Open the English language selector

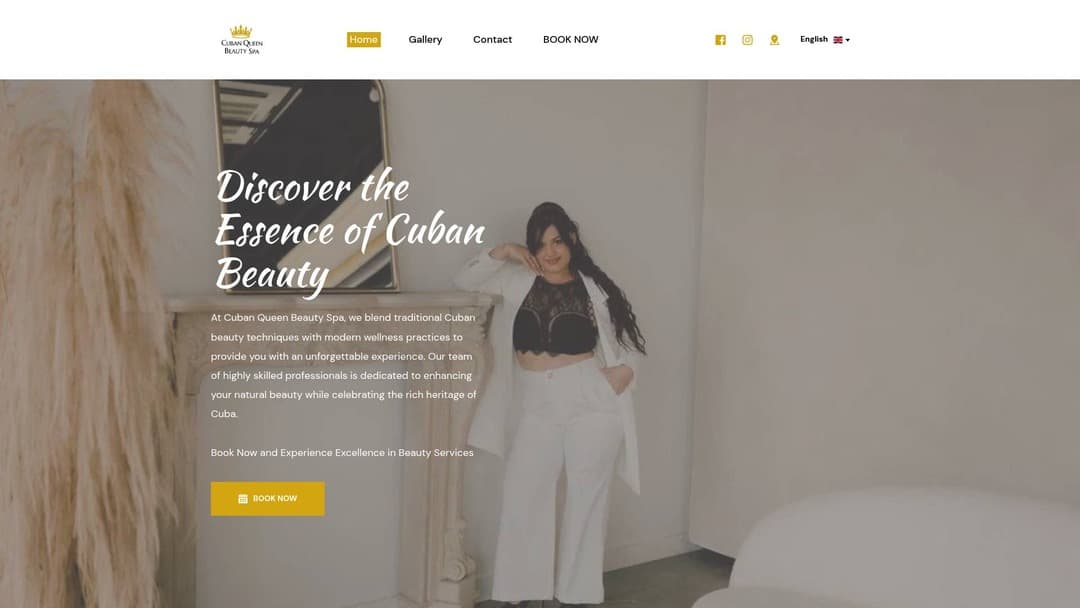click(824, 39)
